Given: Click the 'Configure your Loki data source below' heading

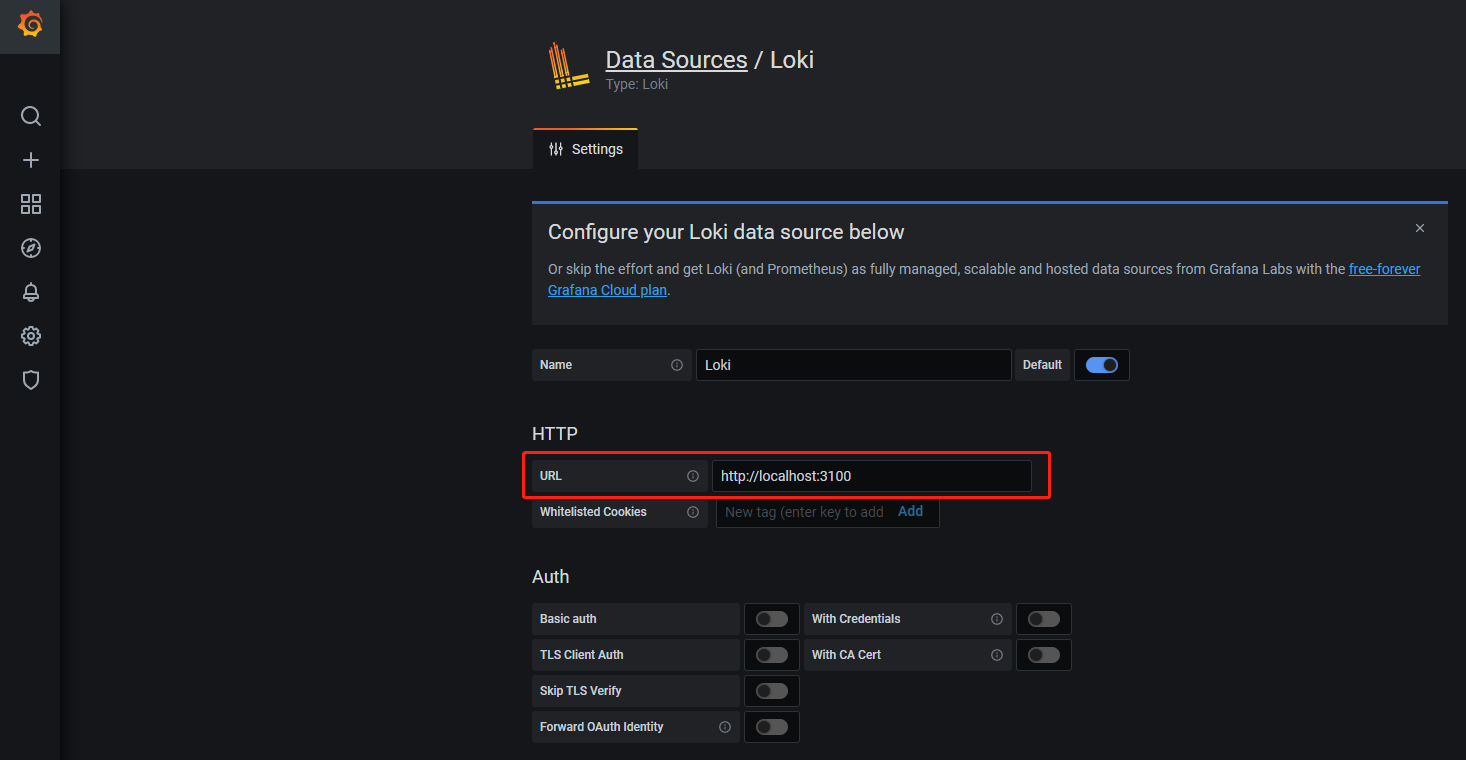Looking at the screenshot, I should (726, 232).
